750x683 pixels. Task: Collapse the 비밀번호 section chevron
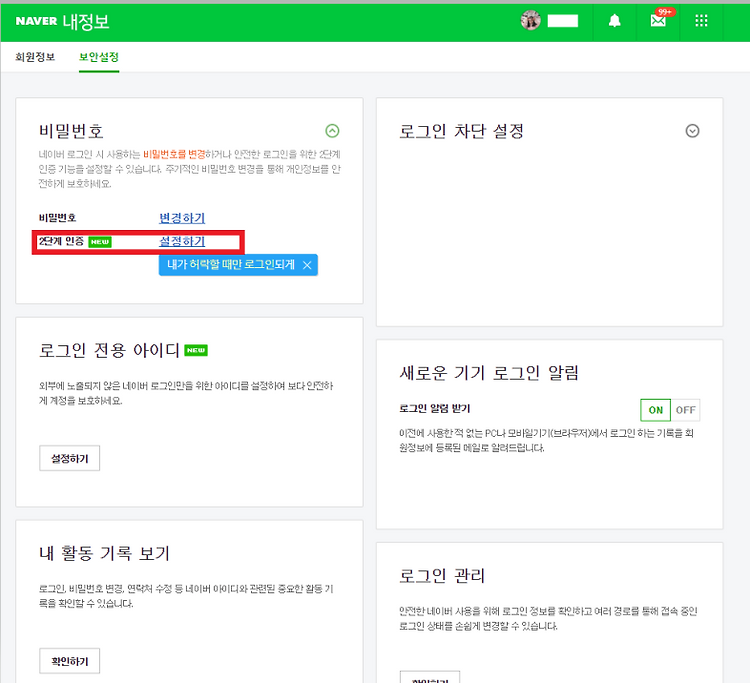[x=332, y=131]
